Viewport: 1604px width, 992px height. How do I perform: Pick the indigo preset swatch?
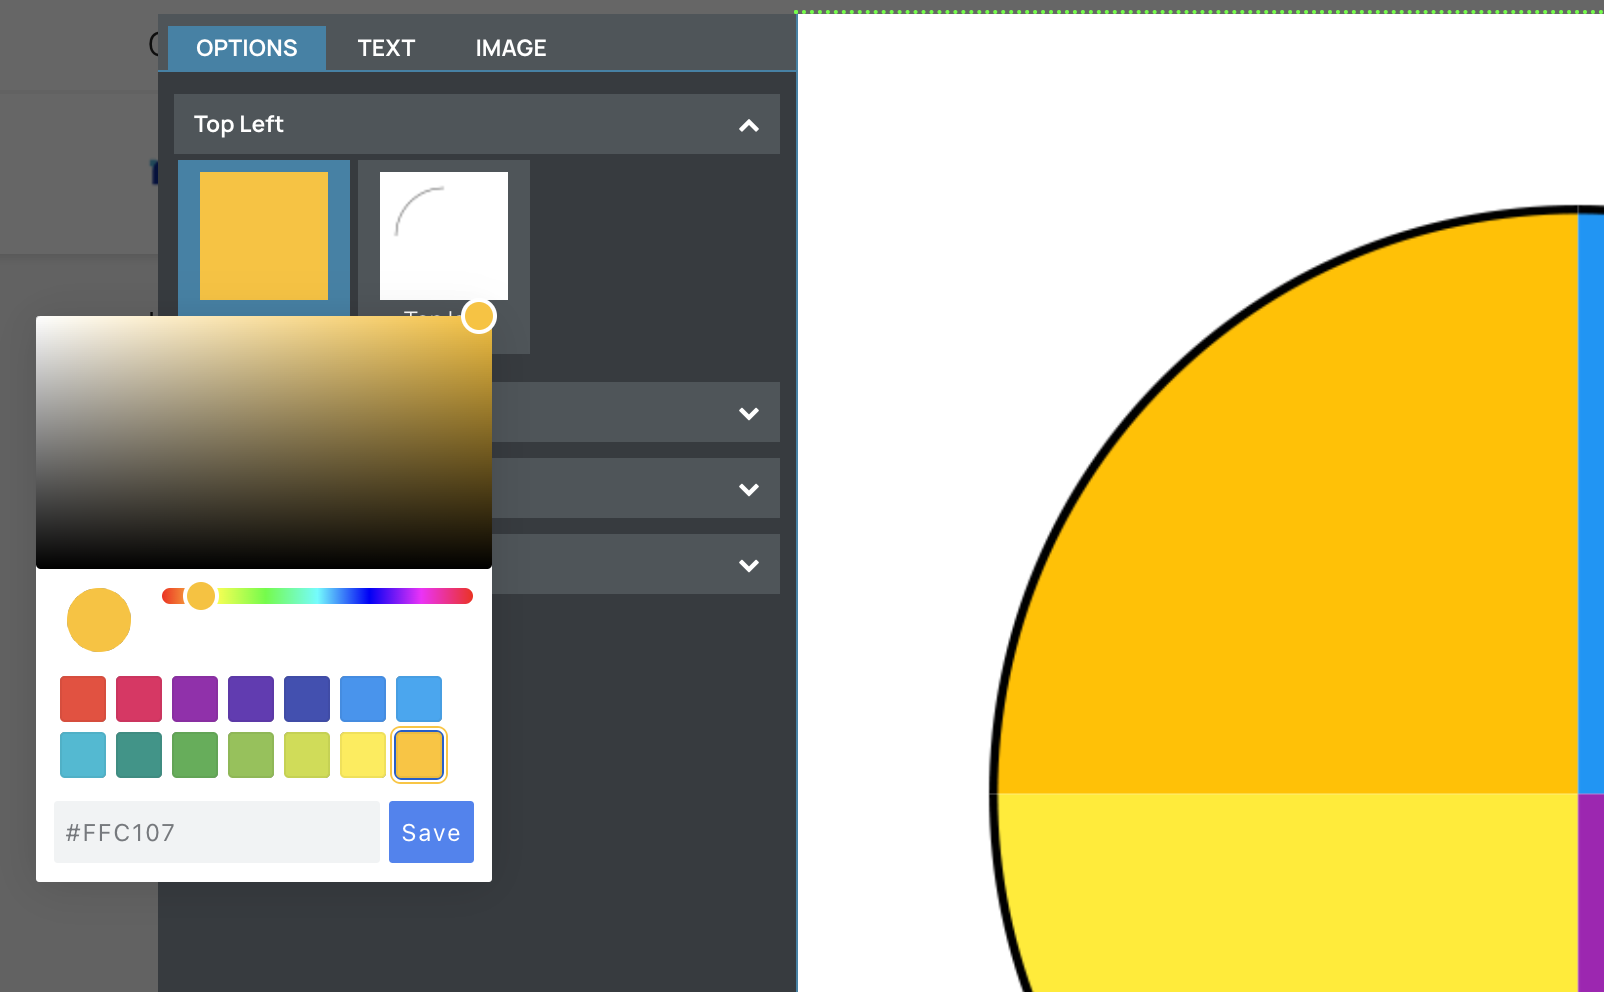[x=307, y=699]
